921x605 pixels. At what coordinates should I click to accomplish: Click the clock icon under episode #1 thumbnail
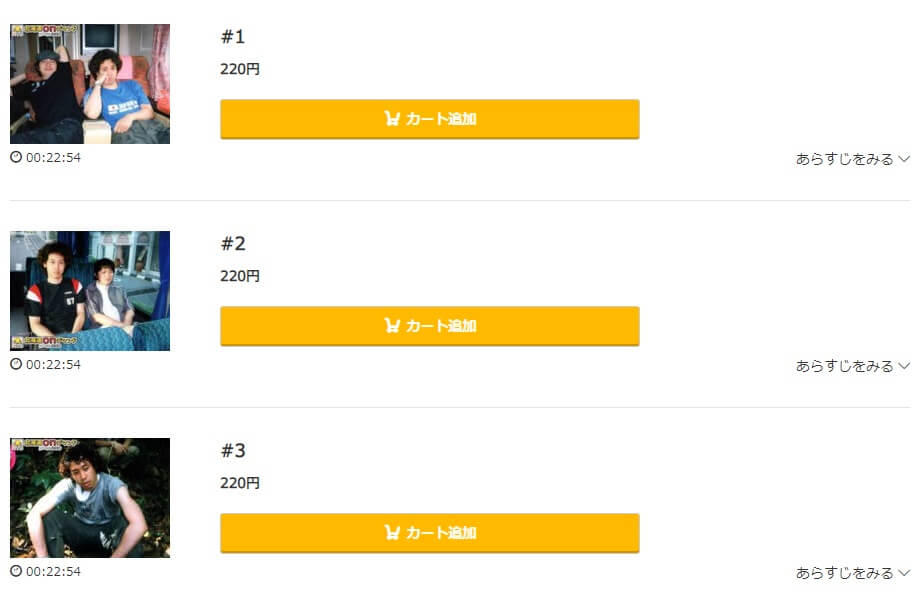point(16,157)
